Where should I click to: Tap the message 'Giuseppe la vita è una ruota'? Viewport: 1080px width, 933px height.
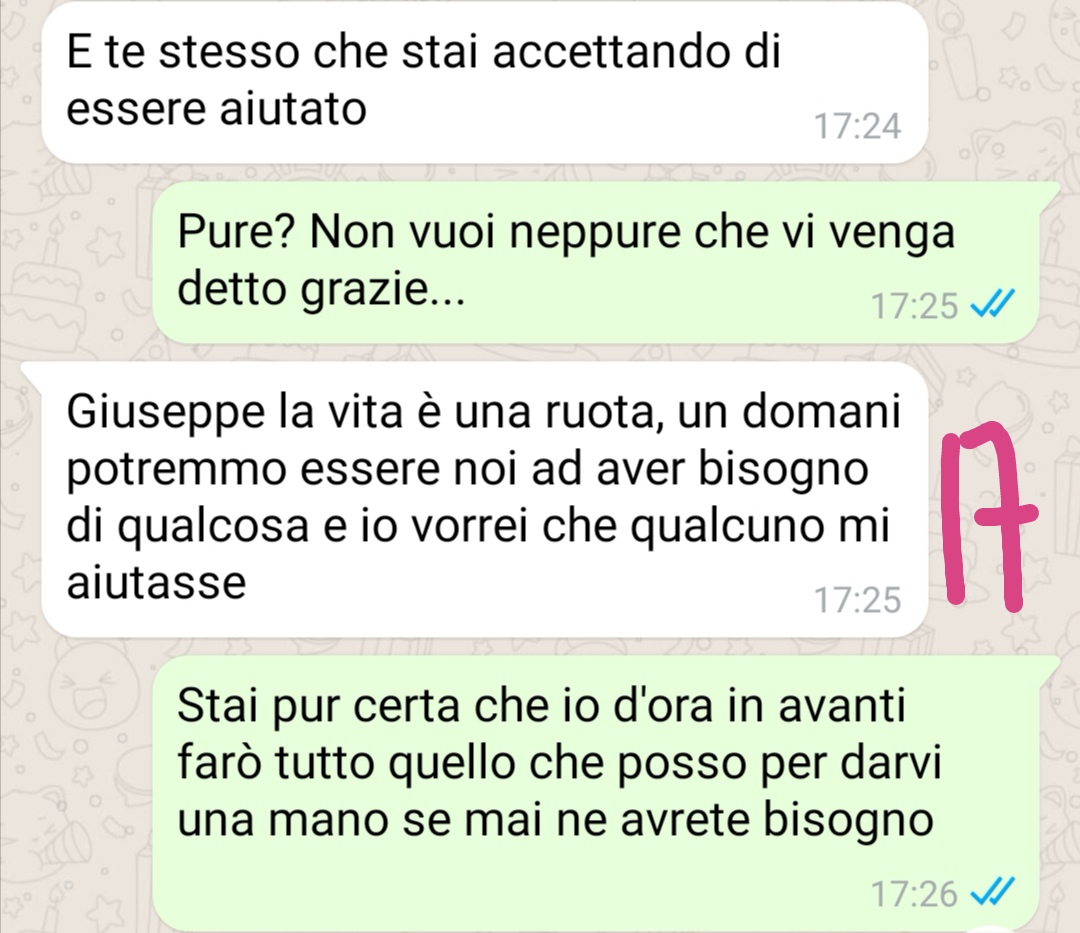click(x=484, y=500)
